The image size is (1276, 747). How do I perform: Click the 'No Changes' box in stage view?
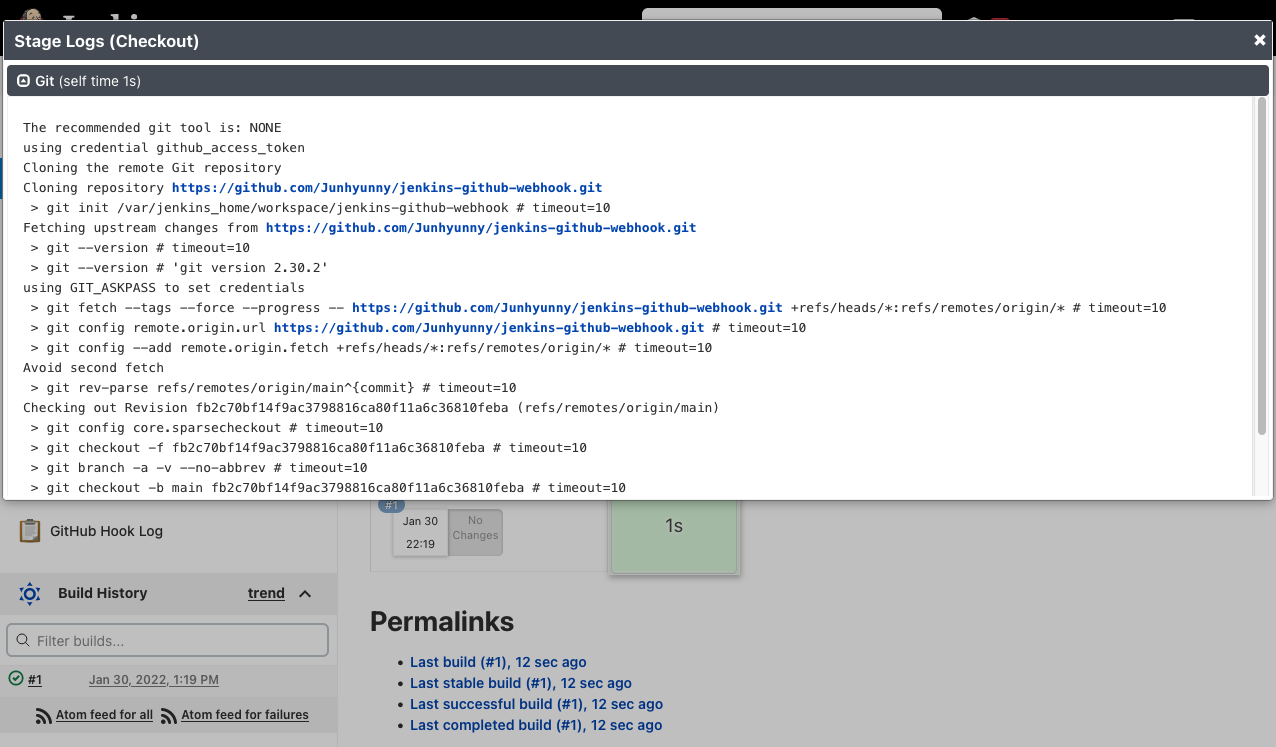pos(475,532)
